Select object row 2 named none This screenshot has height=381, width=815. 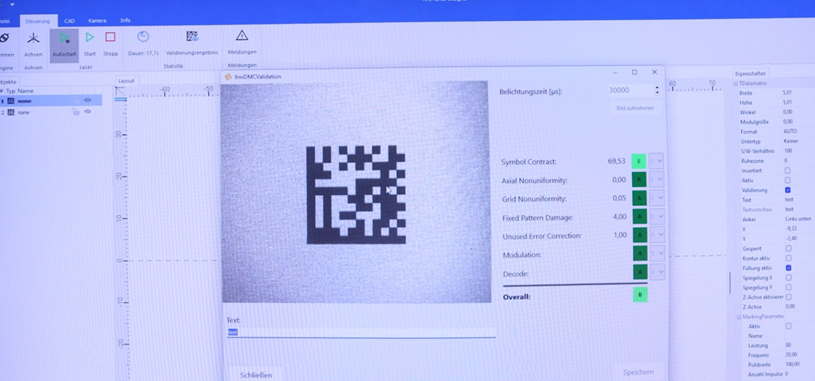pyautogui.click(x=51, y=112)
